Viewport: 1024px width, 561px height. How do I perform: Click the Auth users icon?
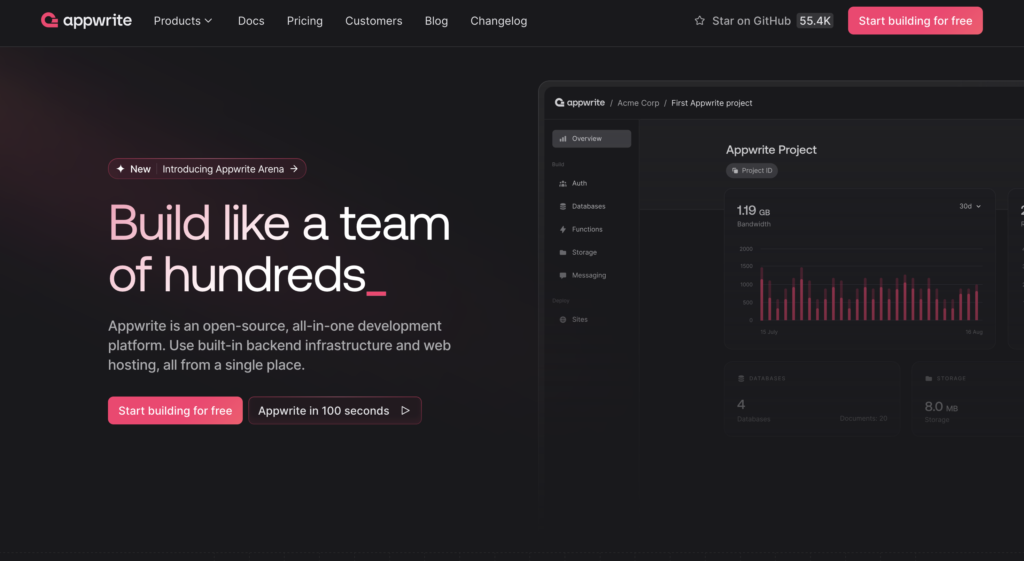point(562,184)
